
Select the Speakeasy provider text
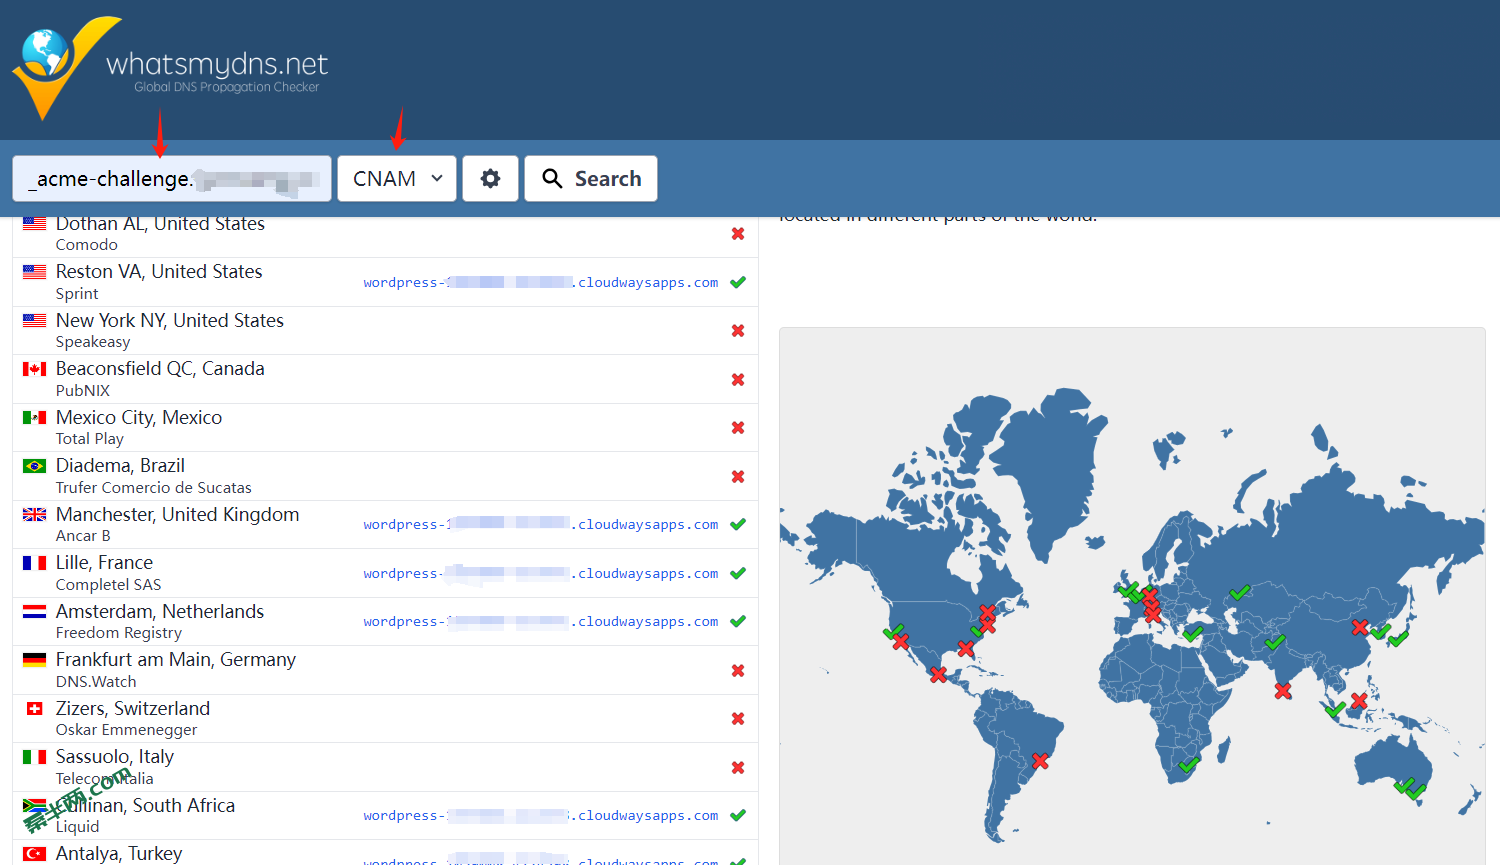[93, 342]
